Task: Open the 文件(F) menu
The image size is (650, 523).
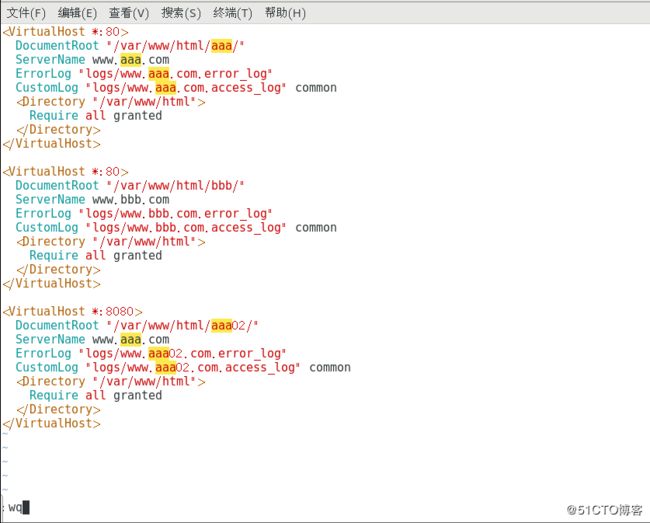Action: pos(26,13)
